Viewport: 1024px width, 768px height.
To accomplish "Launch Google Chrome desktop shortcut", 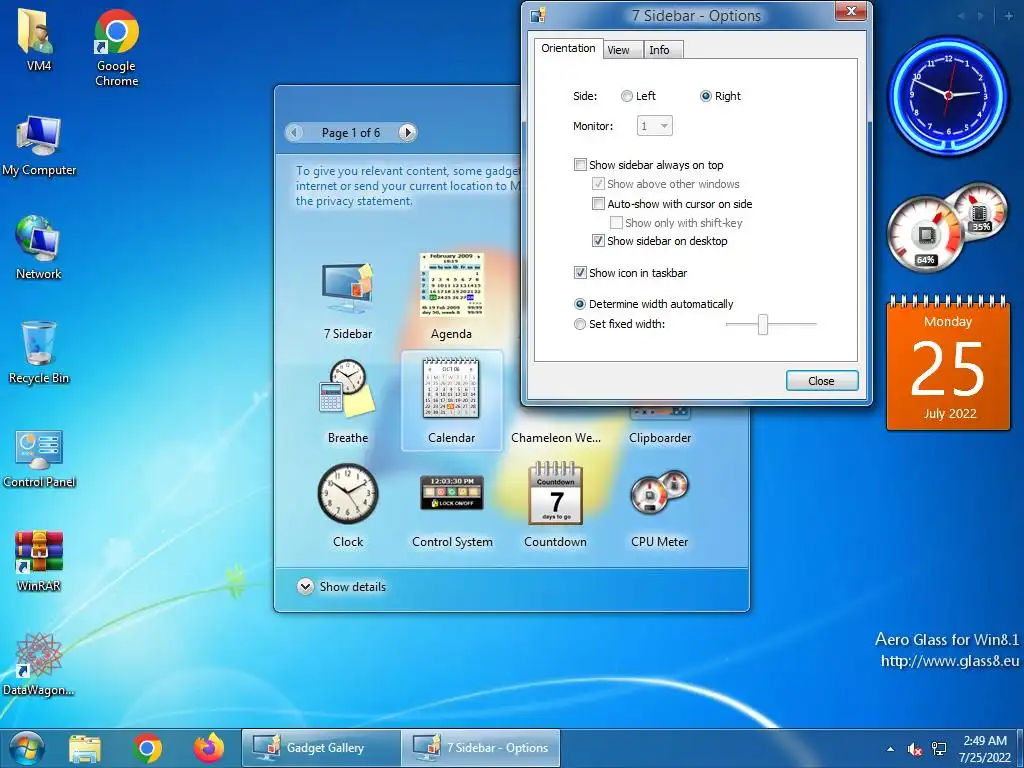I will [116, 47].
